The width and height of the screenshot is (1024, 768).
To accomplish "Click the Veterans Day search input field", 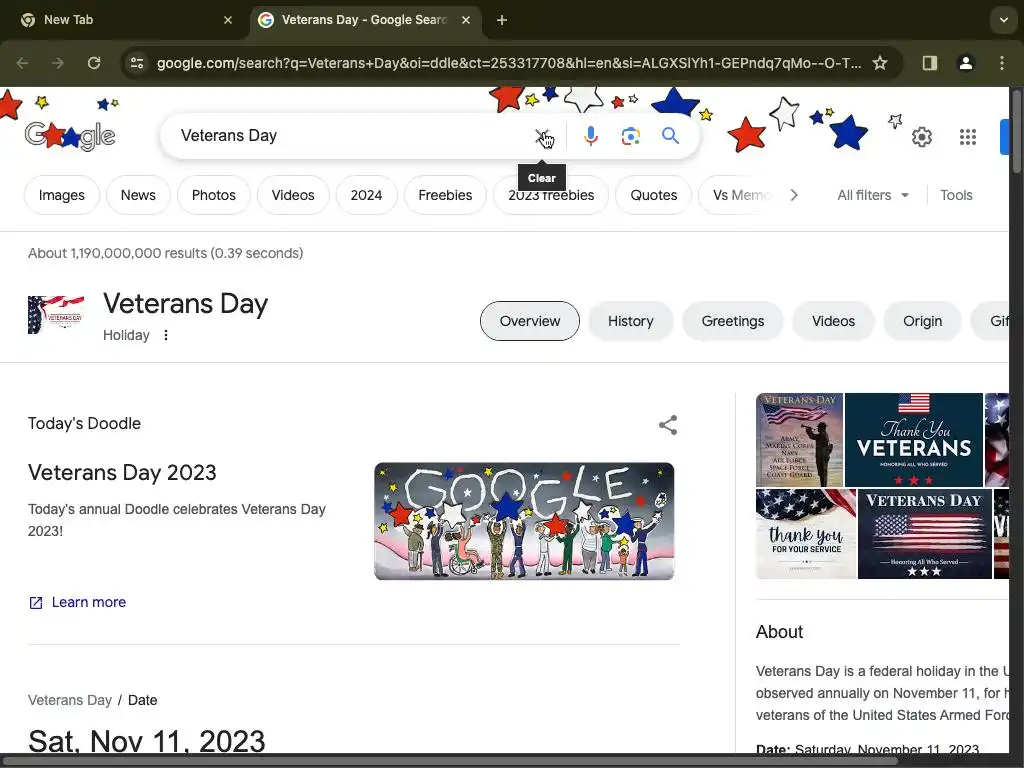I will 353,136.
